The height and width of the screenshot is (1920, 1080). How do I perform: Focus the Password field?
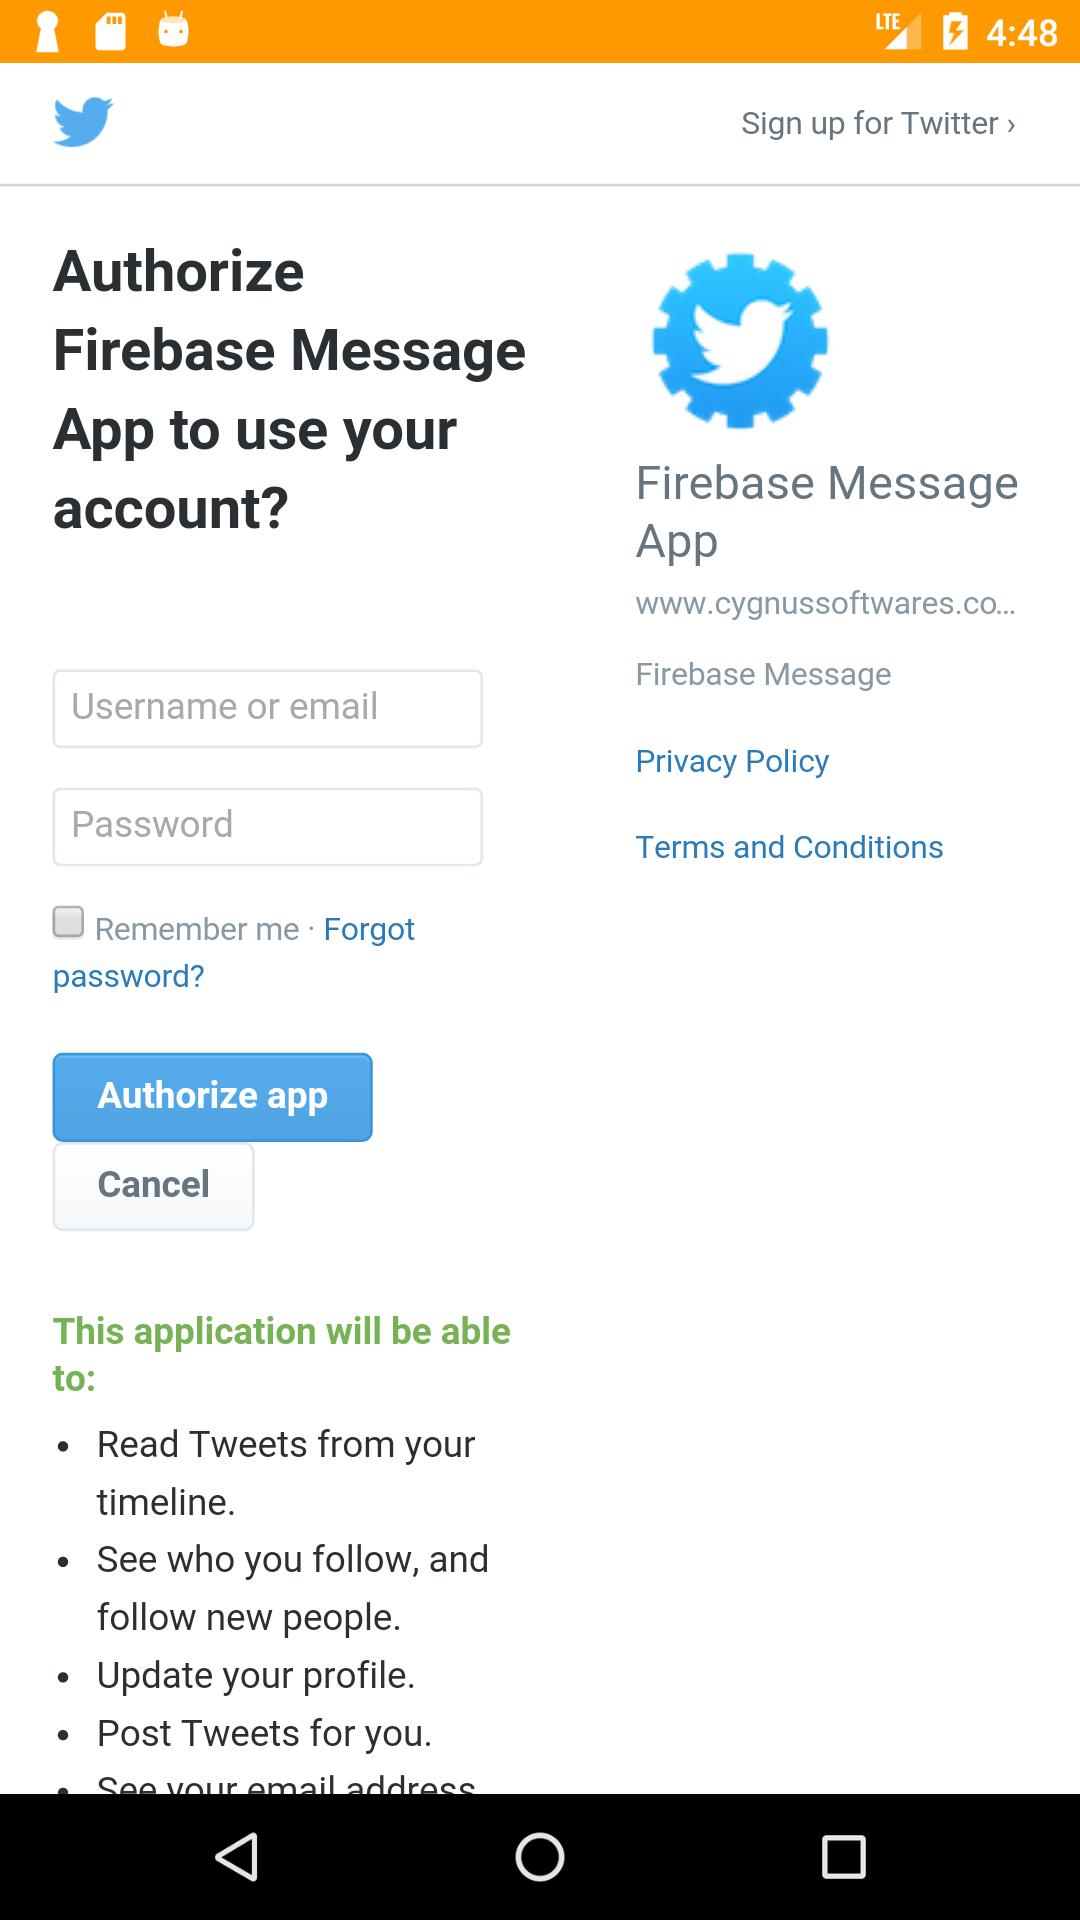pos(268,826)
